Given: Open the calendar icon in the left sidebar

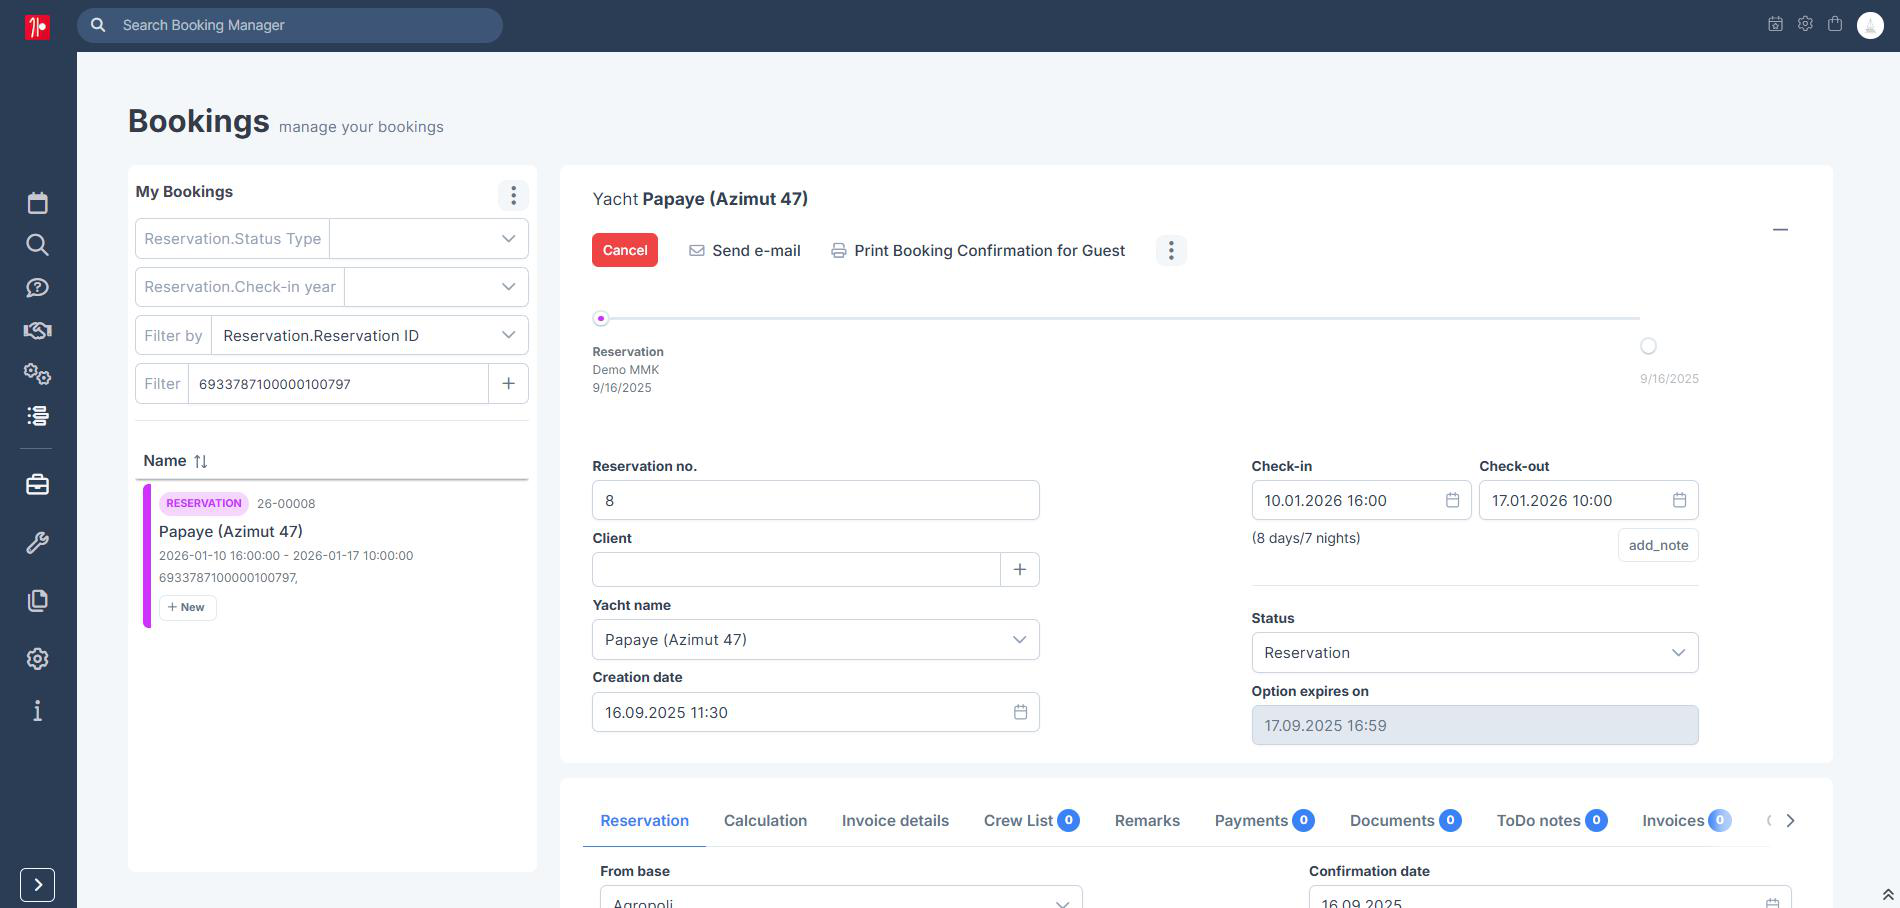Looking at the screenshot, I should pos(37,203).
